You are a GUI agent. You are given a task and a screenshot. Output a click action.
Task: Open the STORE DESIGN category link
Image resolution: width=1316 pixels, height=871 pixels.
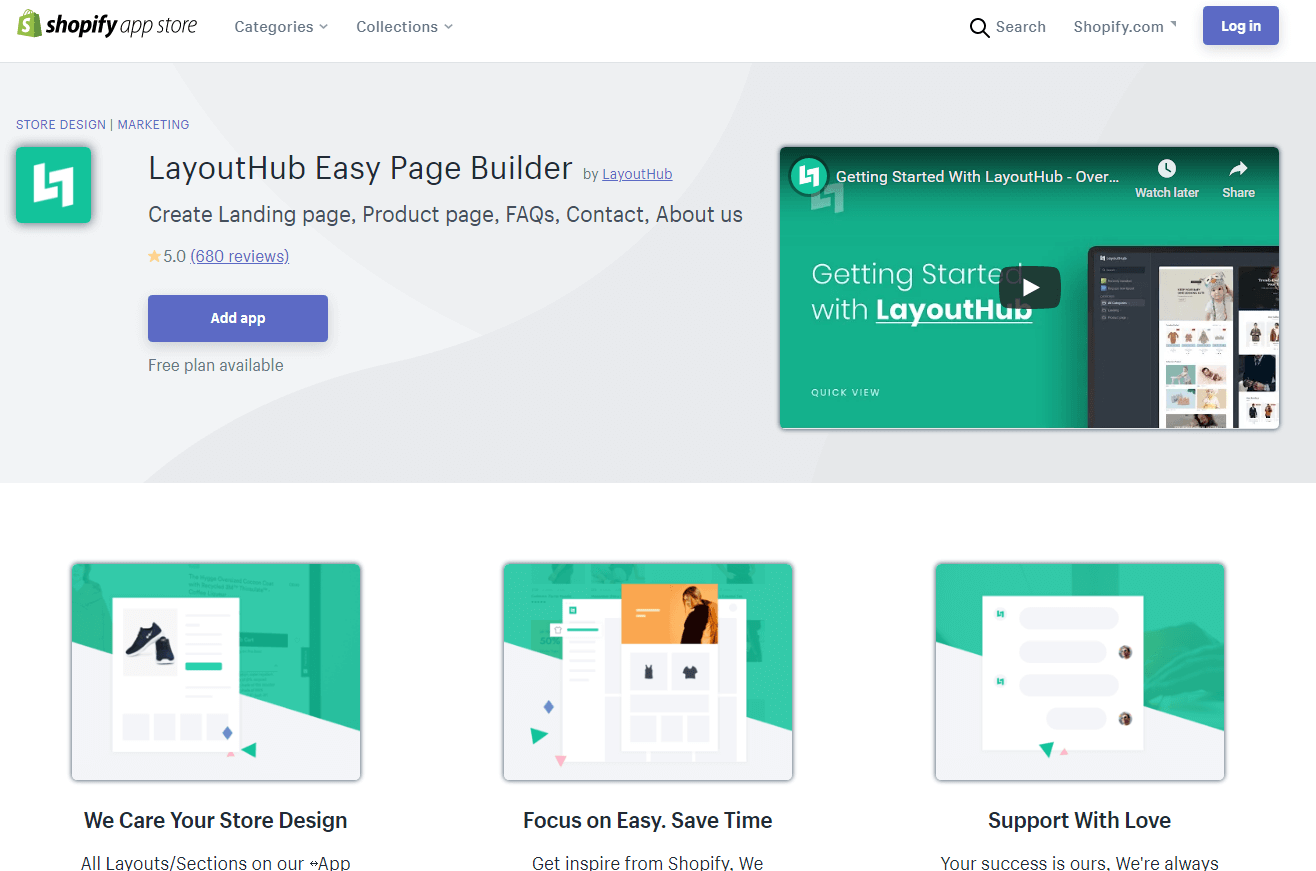[61, 125]
